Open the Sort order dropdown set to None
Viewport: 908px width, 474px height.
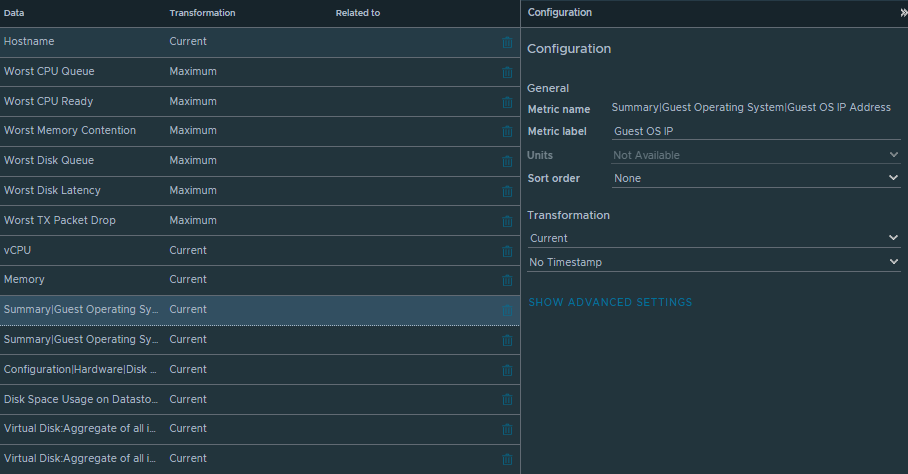756,178
